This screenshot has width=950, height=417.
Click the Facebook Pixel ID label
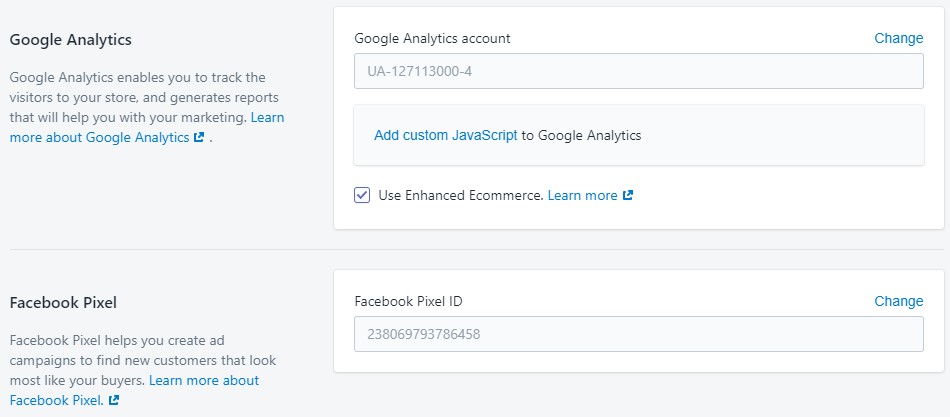408,301
